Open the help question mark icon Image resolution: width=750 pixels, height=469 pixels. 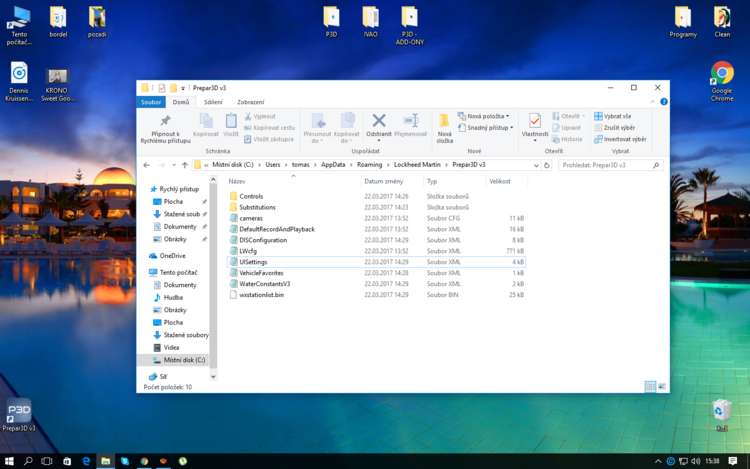[663, 102]
